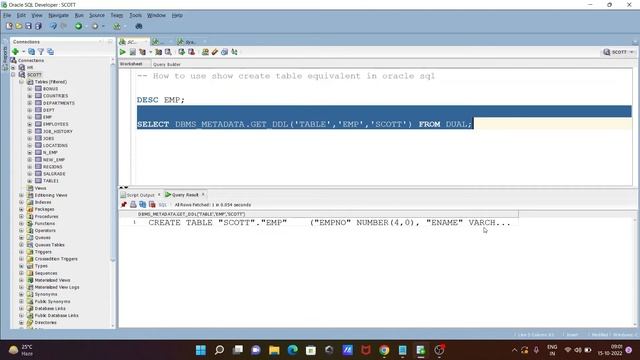Expand the EMP table node
Image resolution: width=640 pixels, height=360 pixels.
[29, 117]
